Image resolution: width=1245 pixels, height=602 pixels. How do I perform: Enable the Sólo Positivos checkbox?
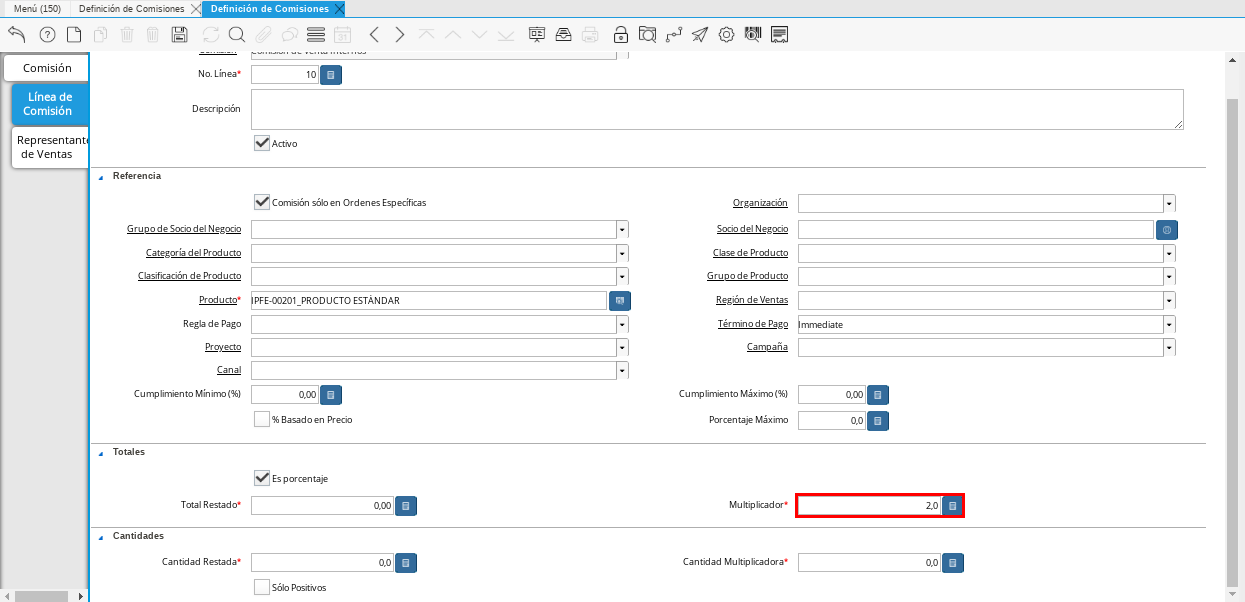262,587
